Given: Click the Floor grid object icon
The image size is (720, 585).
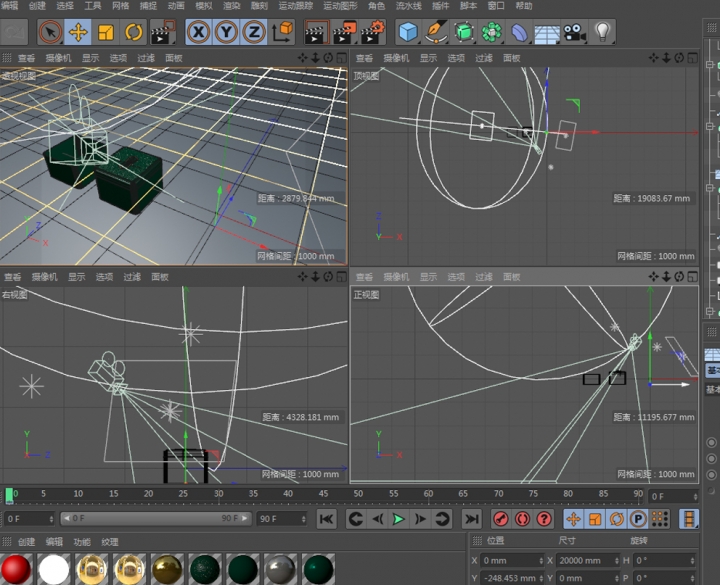Looking at the screenshot, I should (x=546, y=32).
